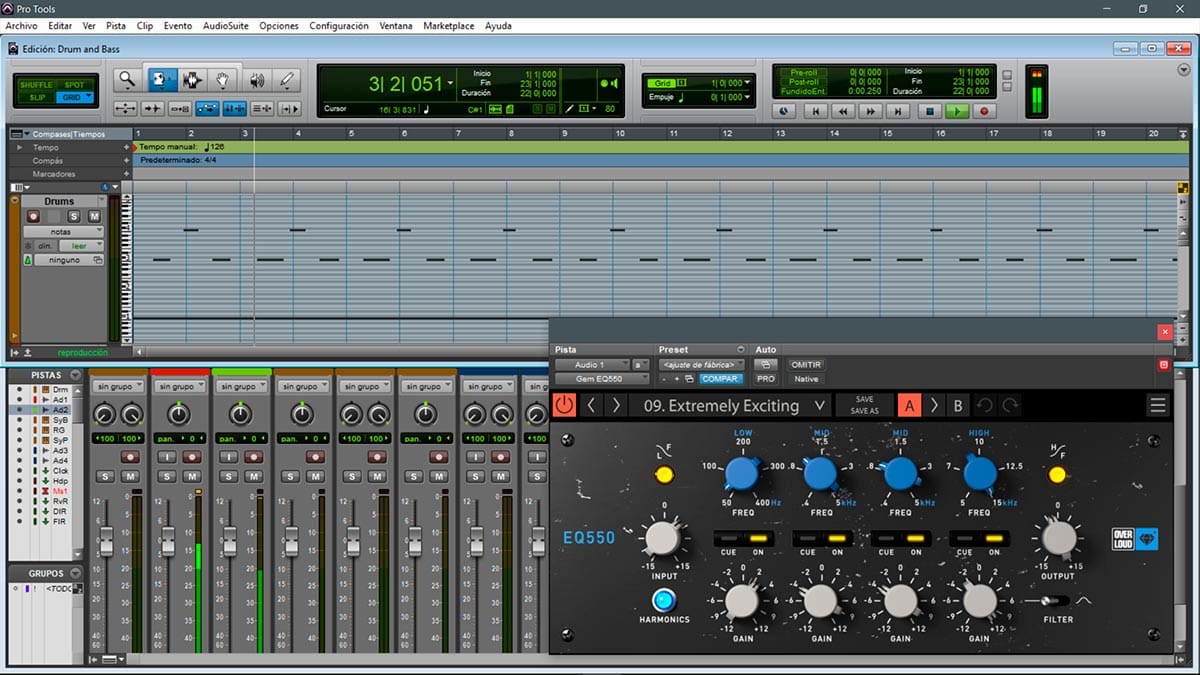1200x675 pixels.
Task: Select SHUFFLE edit mode
Action: pos(37,85)
